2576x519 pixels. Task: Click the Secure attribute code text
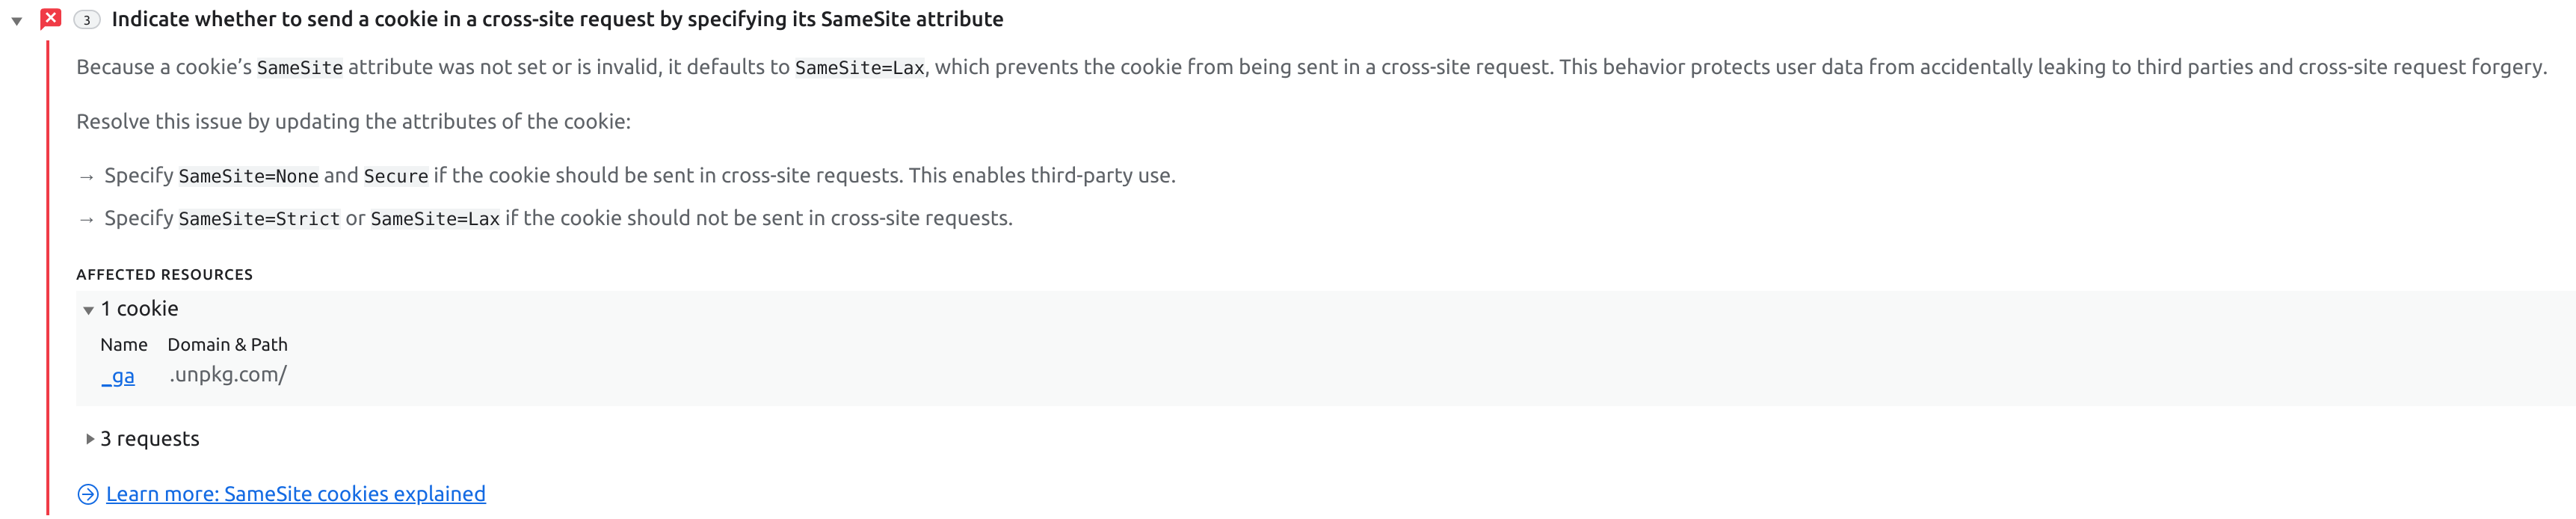[394, 175]
